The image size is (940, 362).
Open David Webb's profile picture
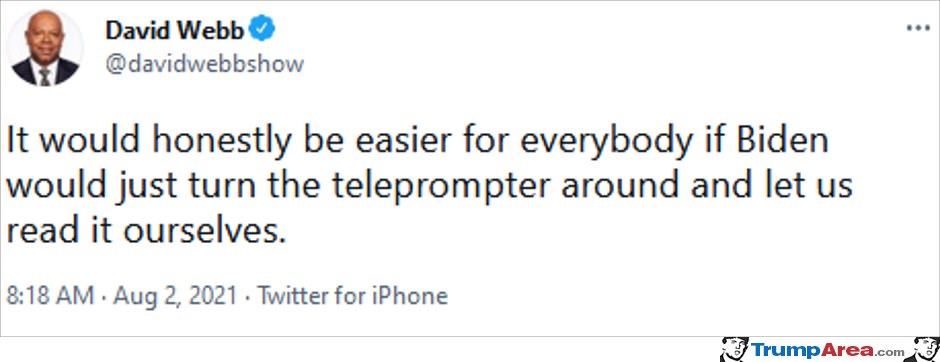coord(46,48)
